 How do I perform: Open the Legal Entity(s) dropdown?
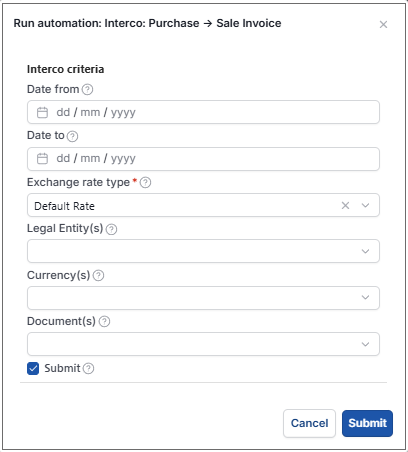tap(203, 251)
